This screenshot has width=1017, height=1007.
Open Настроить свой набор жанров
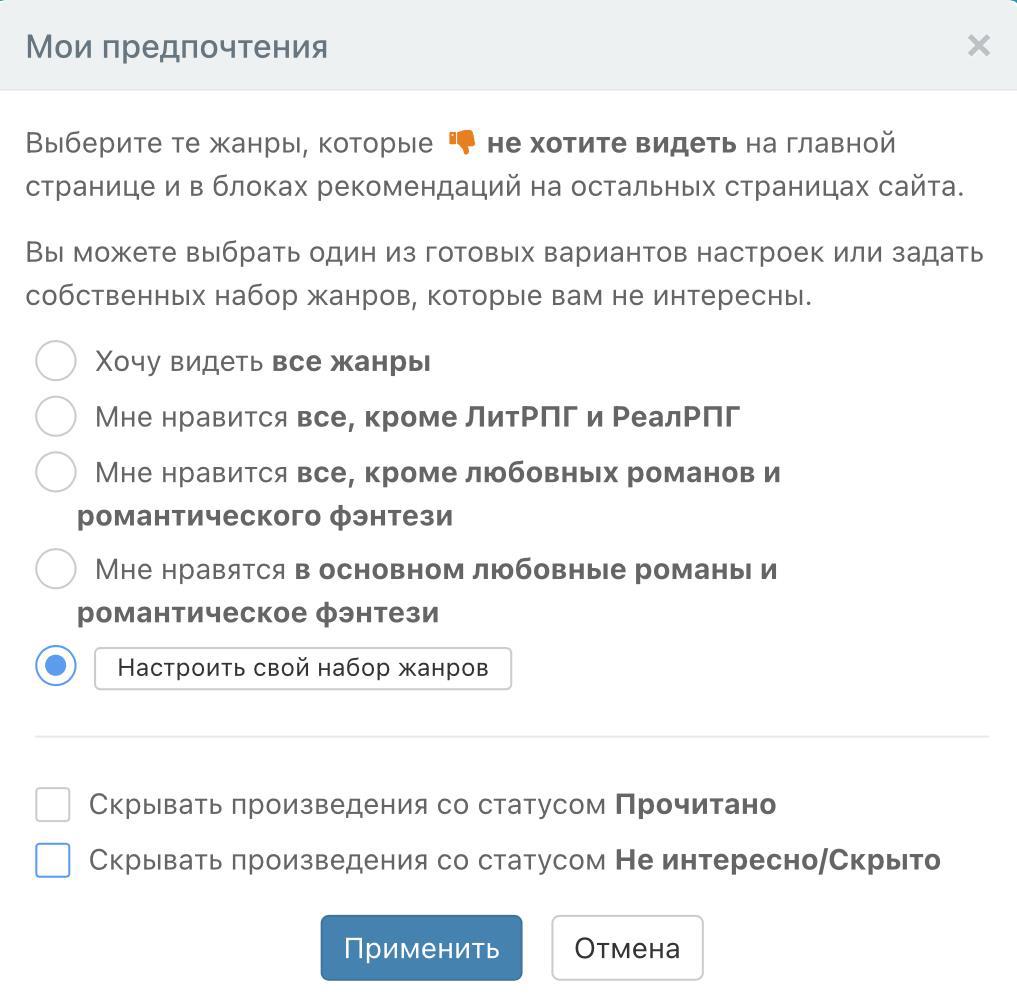click(303, 668)
